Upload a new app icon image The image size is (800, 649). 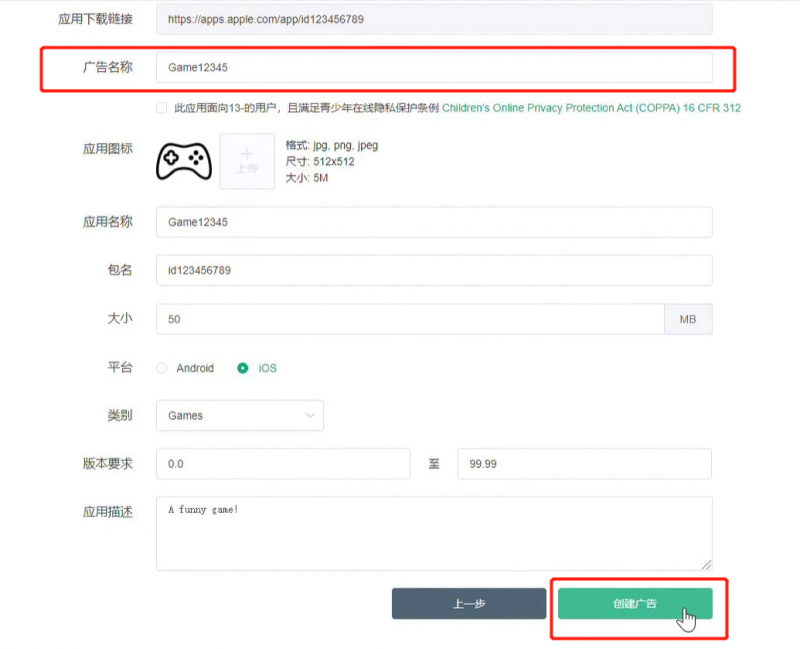pos(247,161)
